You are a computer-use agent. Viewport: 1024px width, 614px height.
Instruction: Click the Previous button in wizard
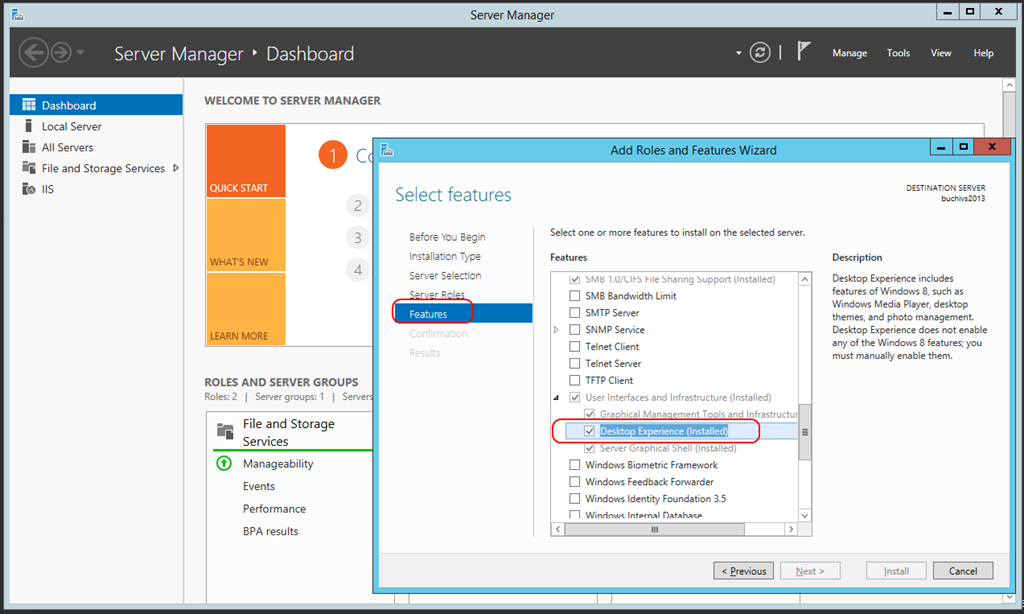743,571
